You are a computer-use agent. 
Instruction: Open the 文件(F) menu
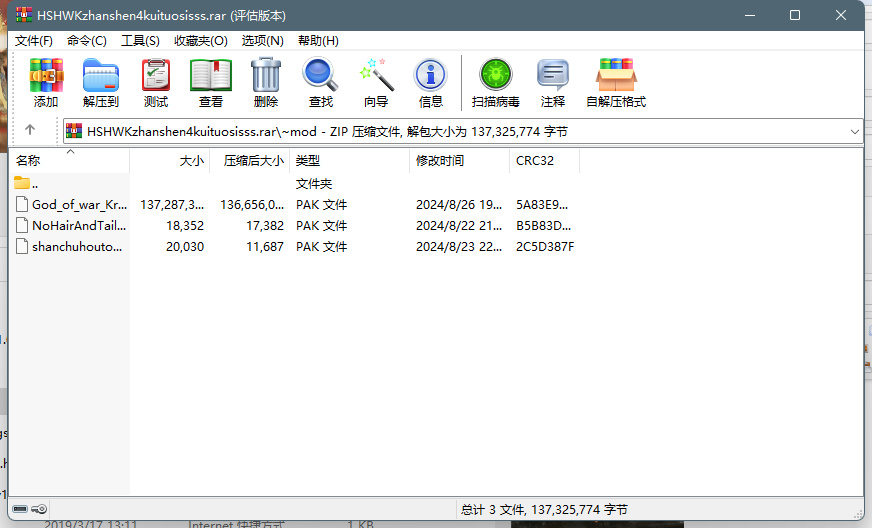click(x=33, y=41)
